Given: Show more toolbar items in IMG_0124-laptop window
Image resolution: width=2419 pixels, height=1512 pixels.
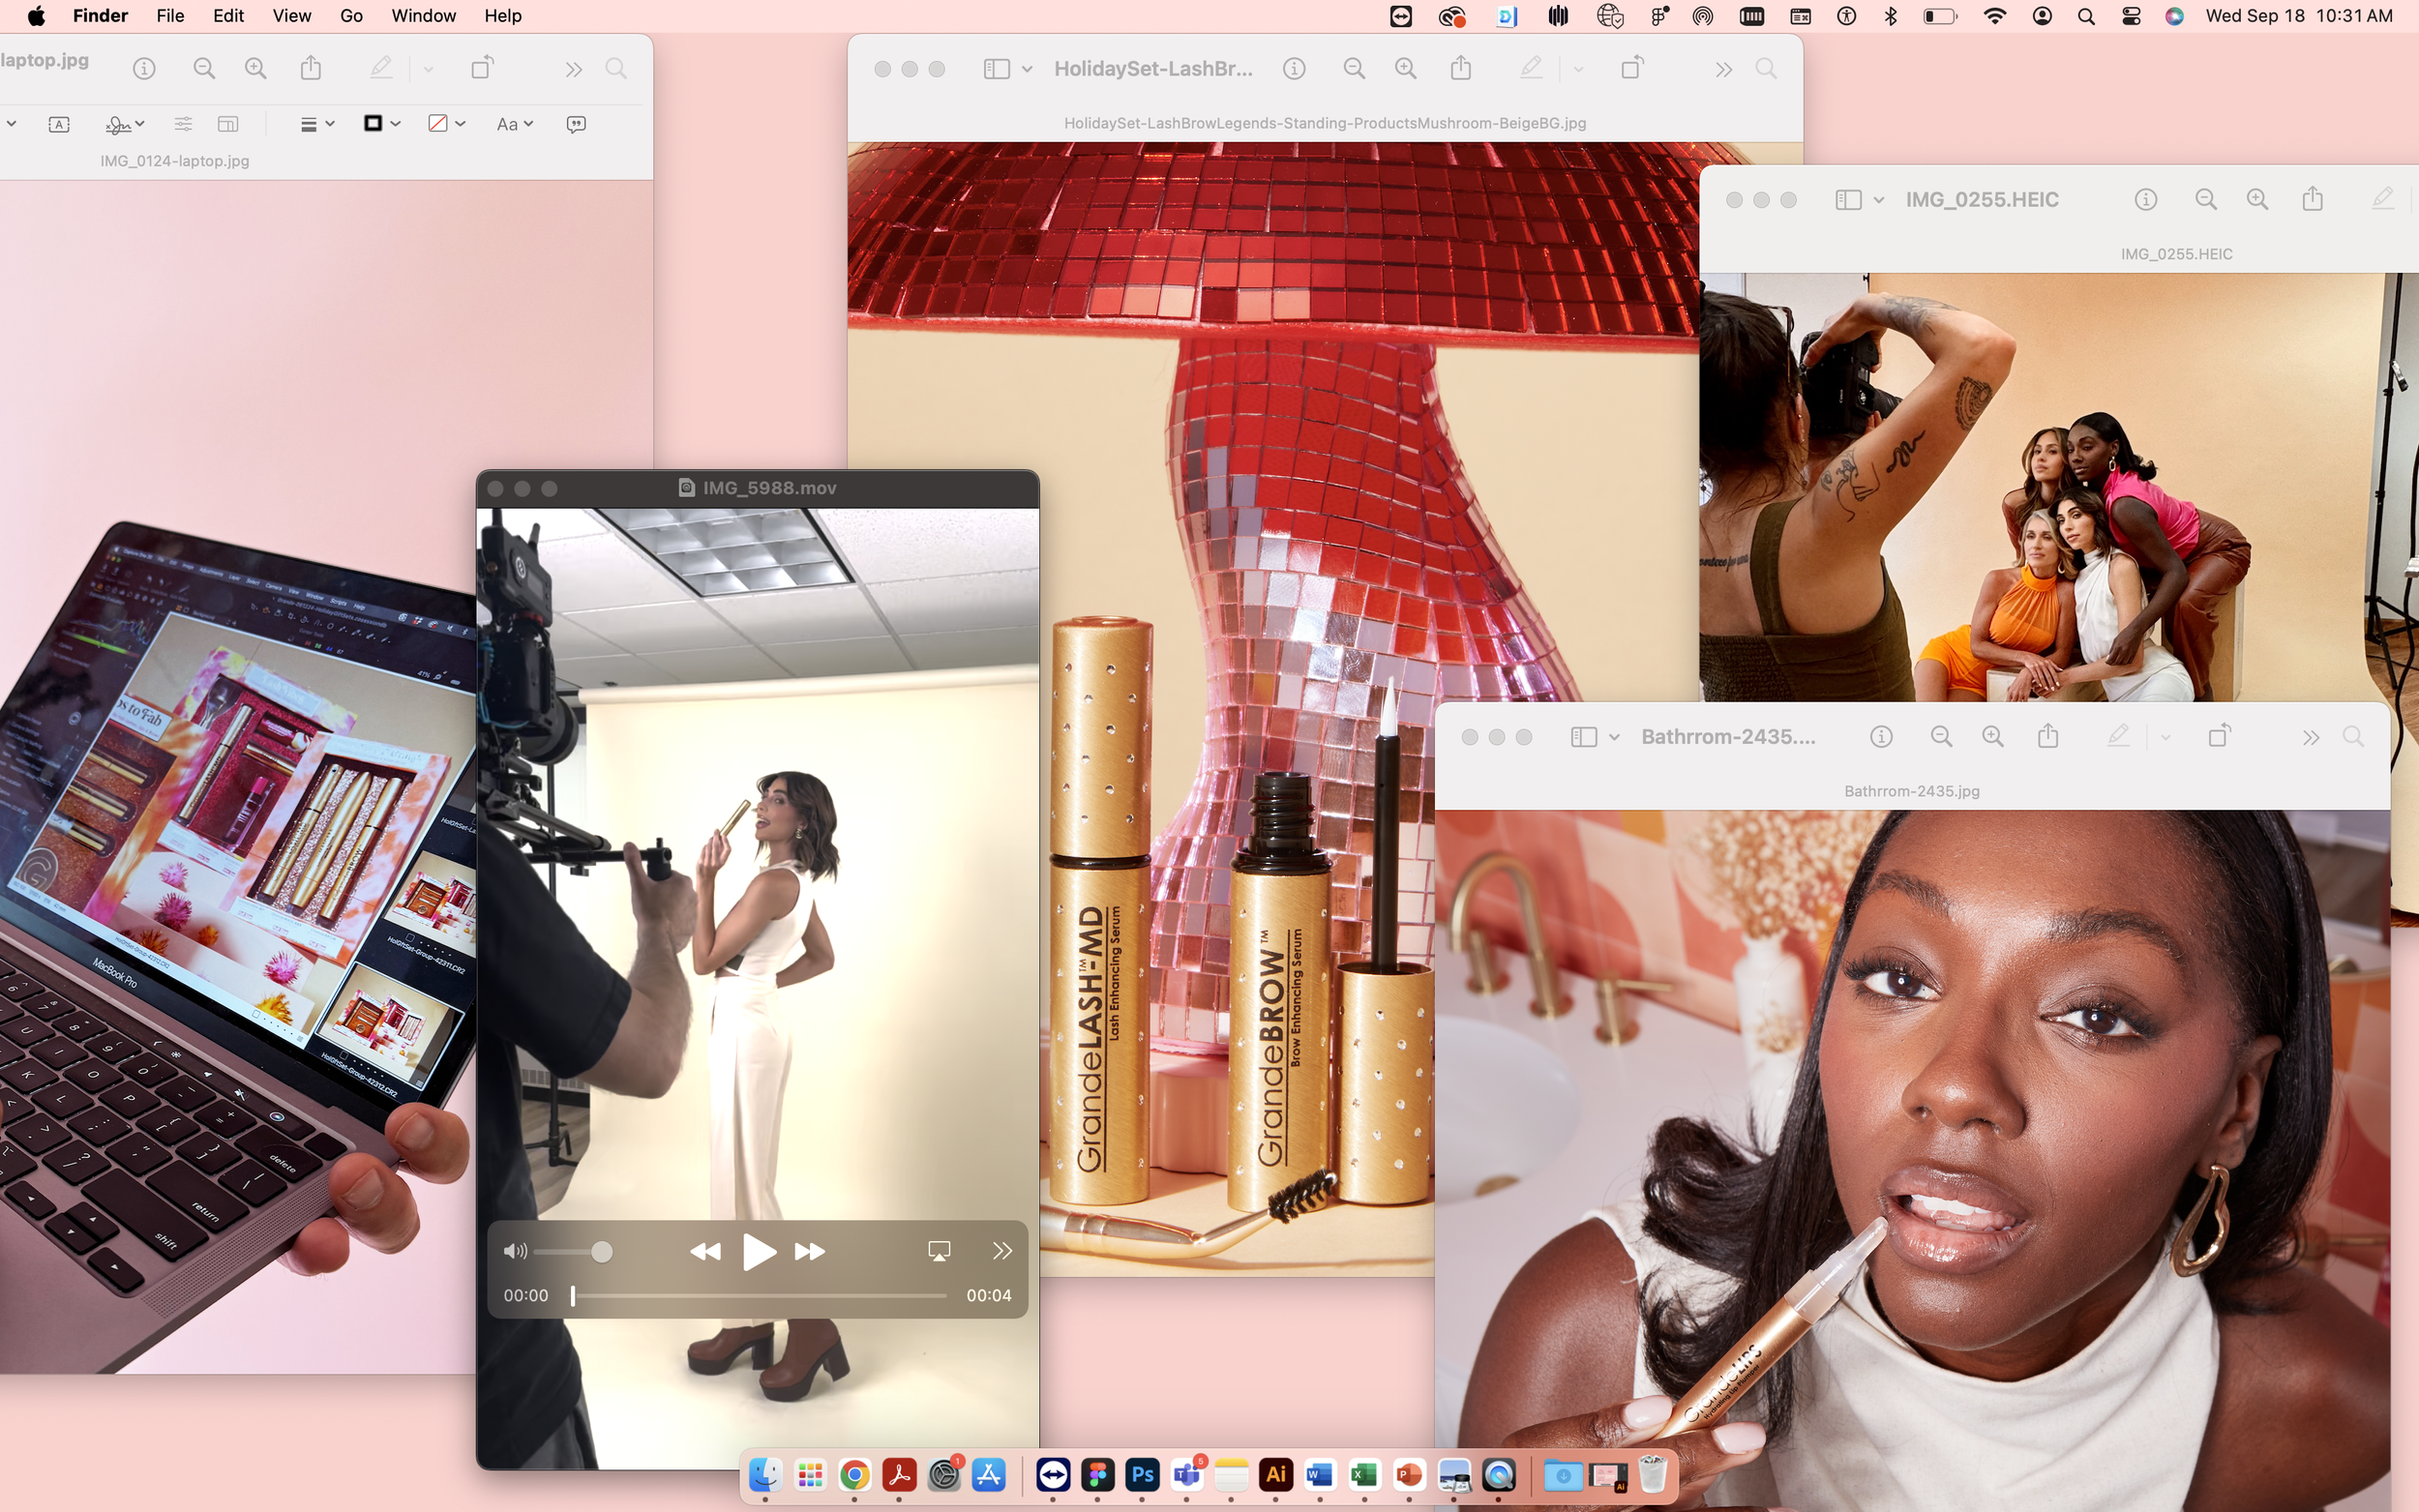Looking at the screenshot, I should pyautogui.click(x=573, y=69).
